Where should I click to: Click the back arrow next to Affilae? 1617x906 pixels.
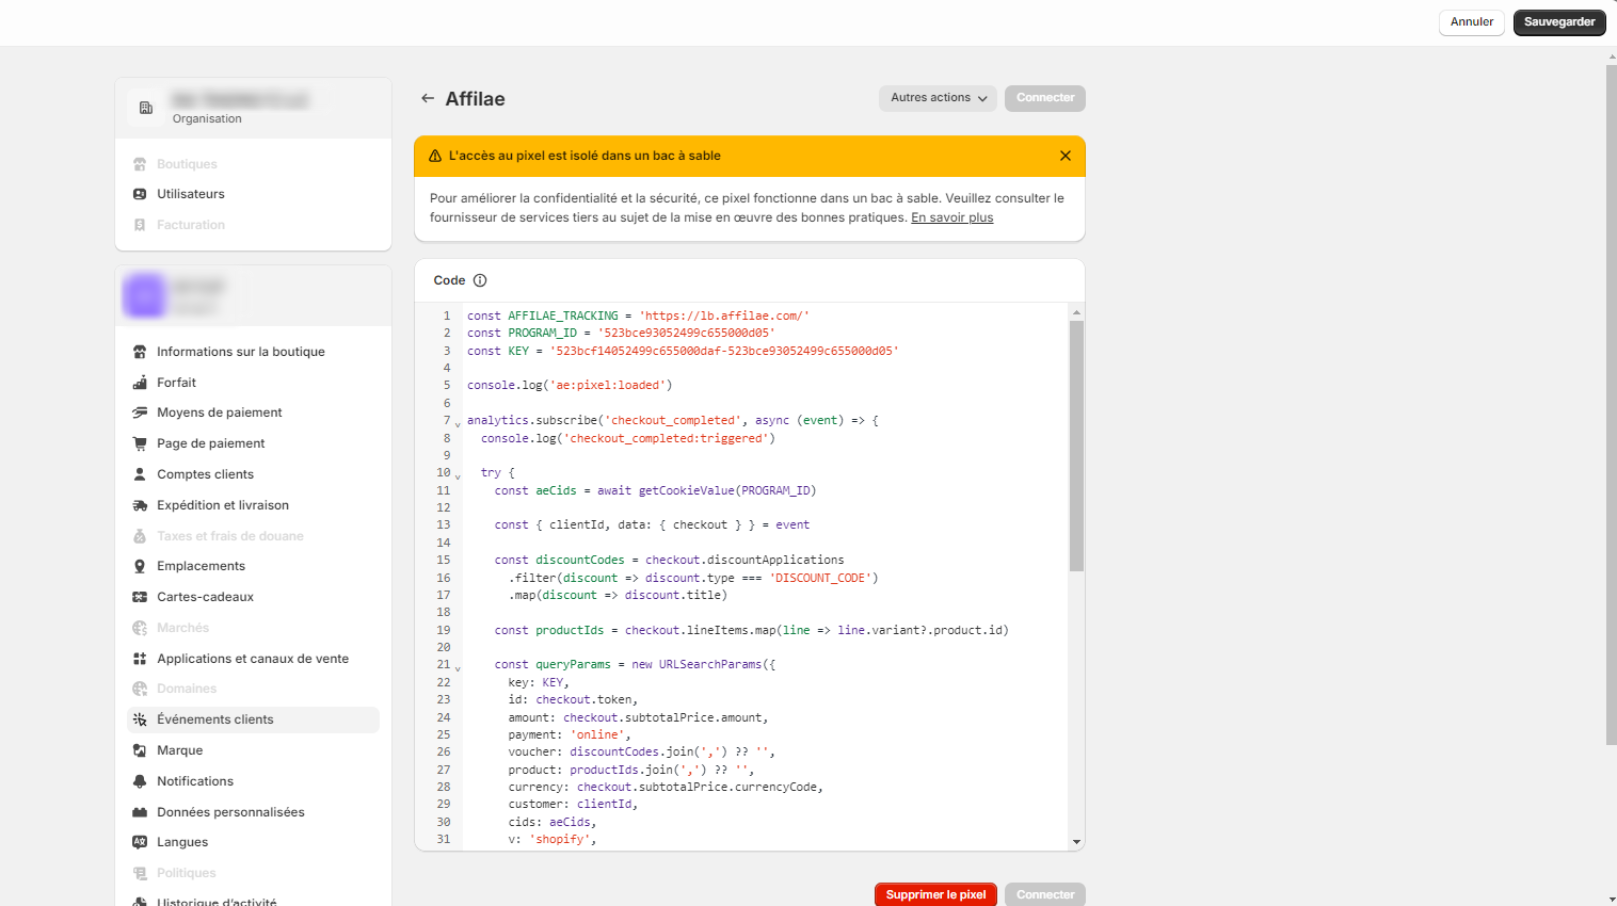pyautogui.click(x=428, y=98)
